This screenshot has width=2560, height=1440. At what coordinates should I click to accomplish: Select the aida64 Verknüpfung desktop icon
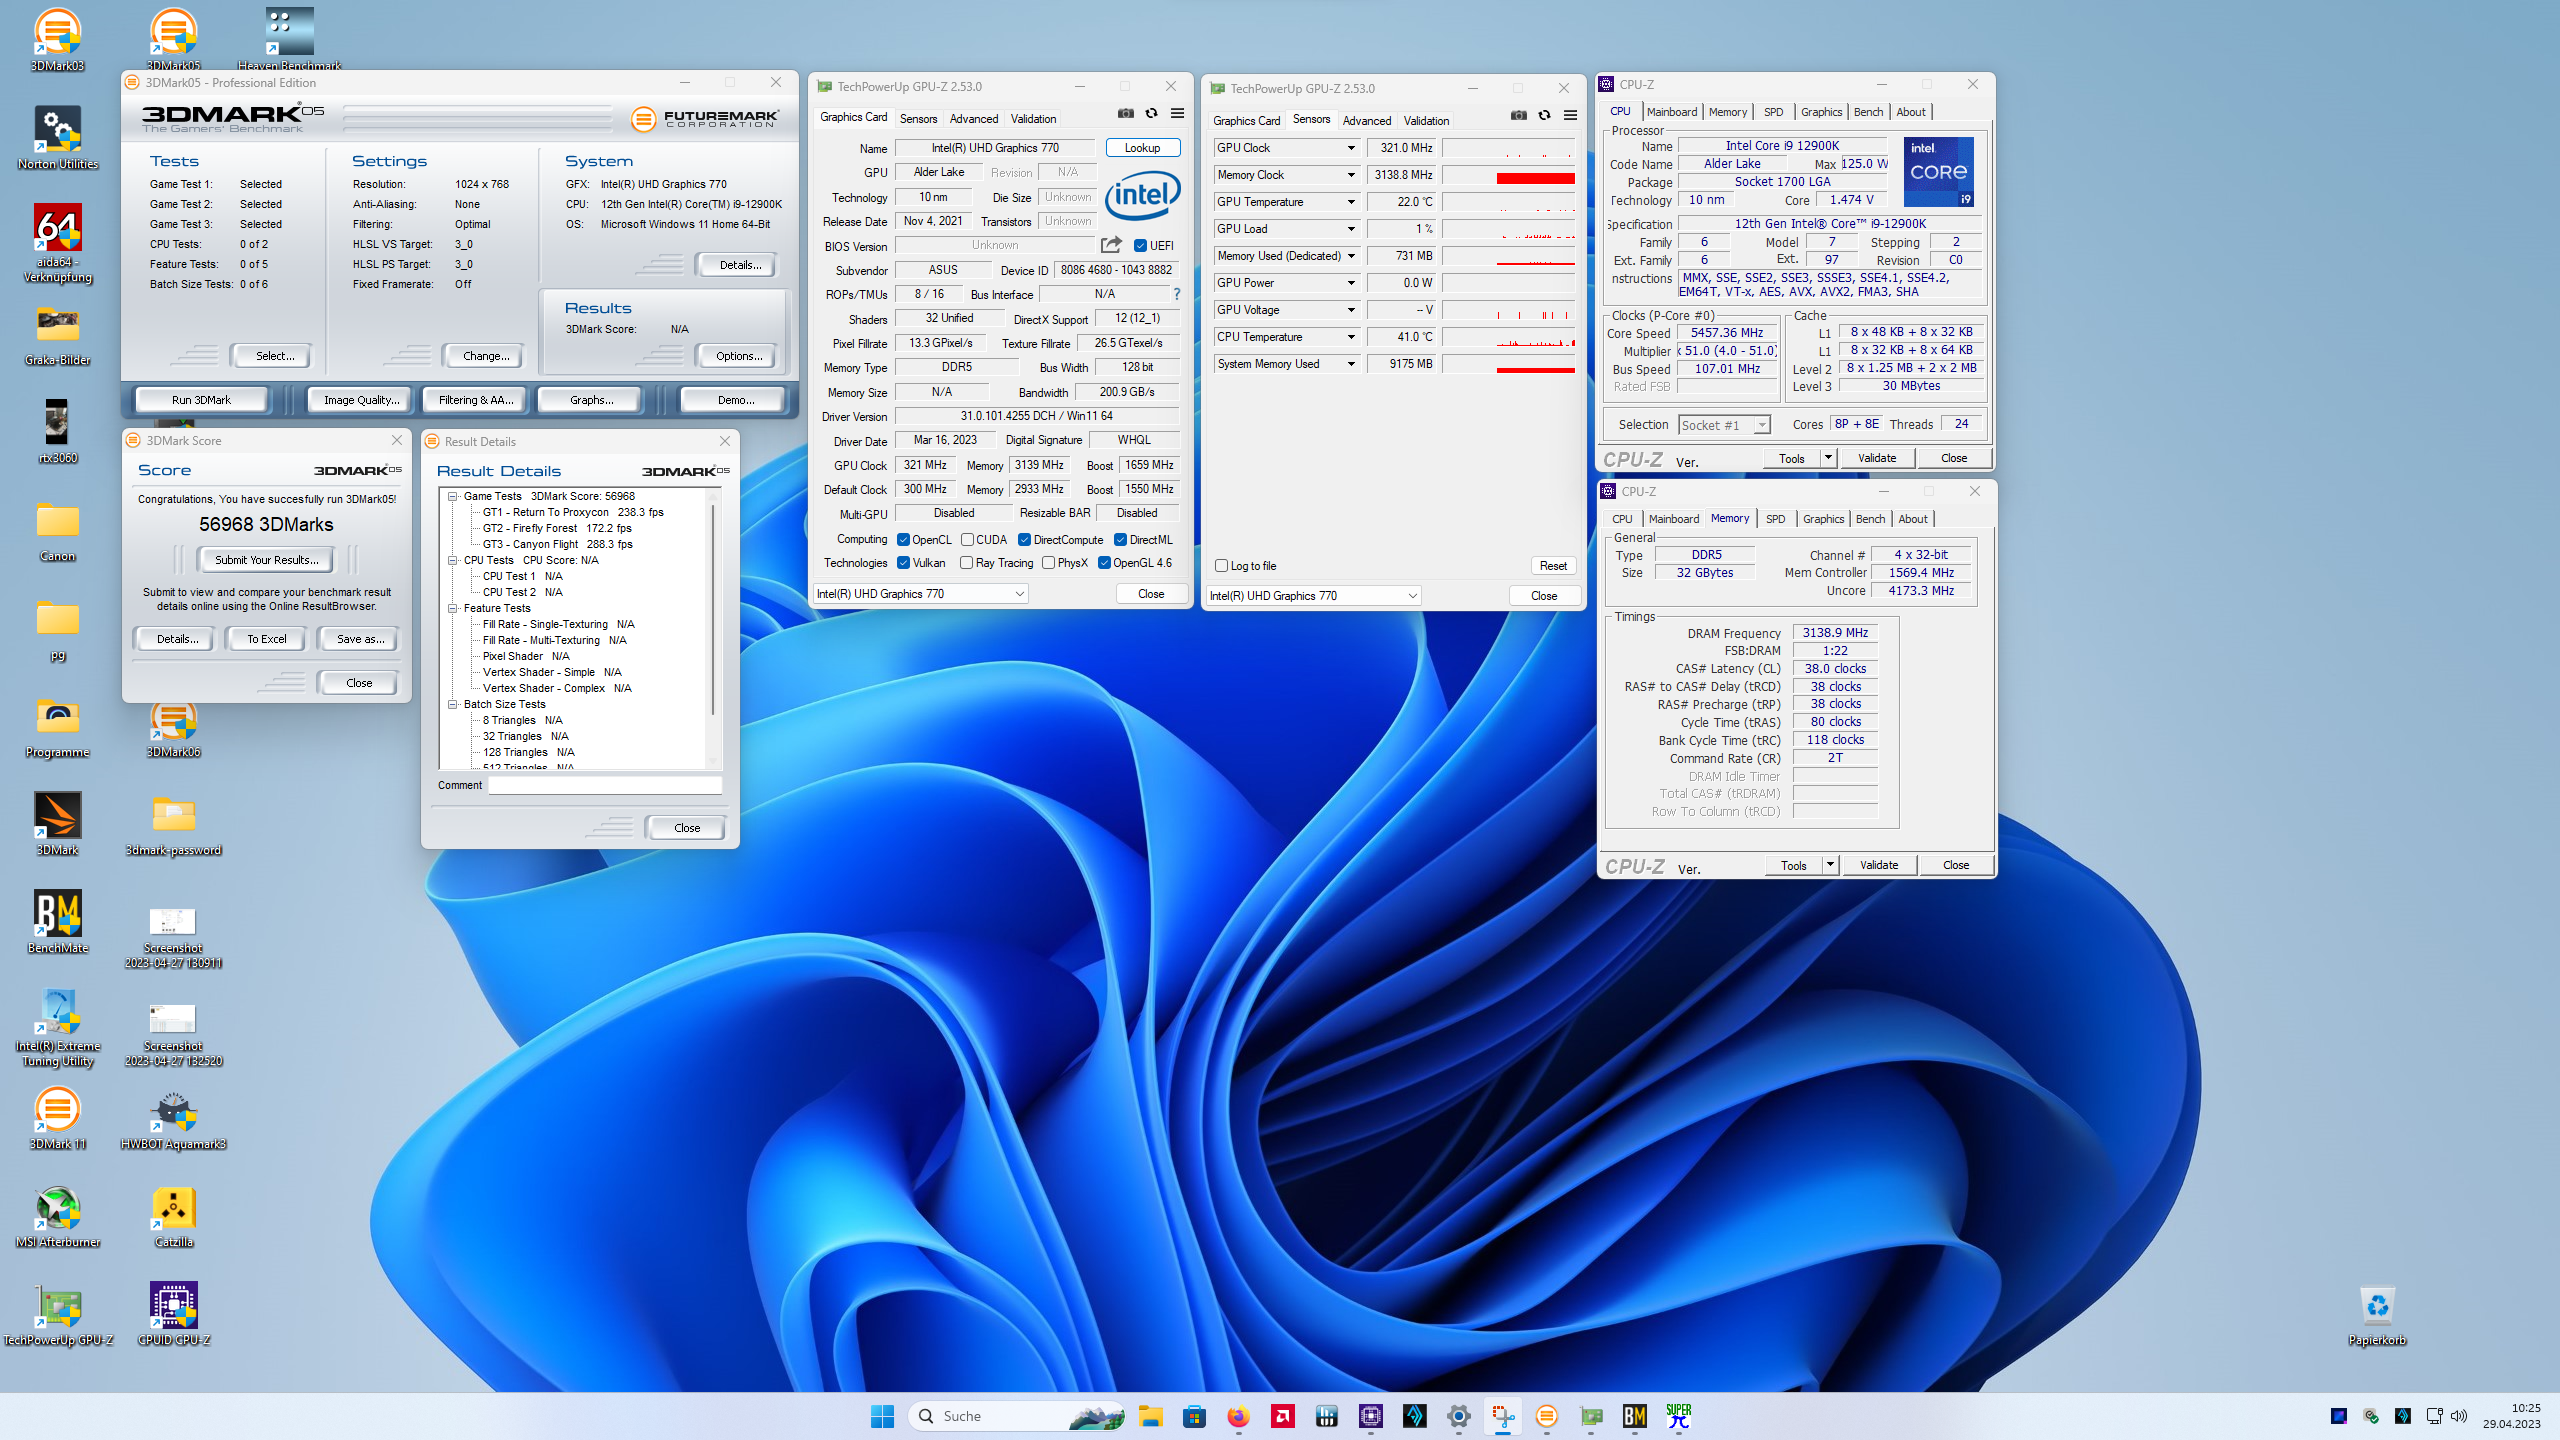point(57,243)
